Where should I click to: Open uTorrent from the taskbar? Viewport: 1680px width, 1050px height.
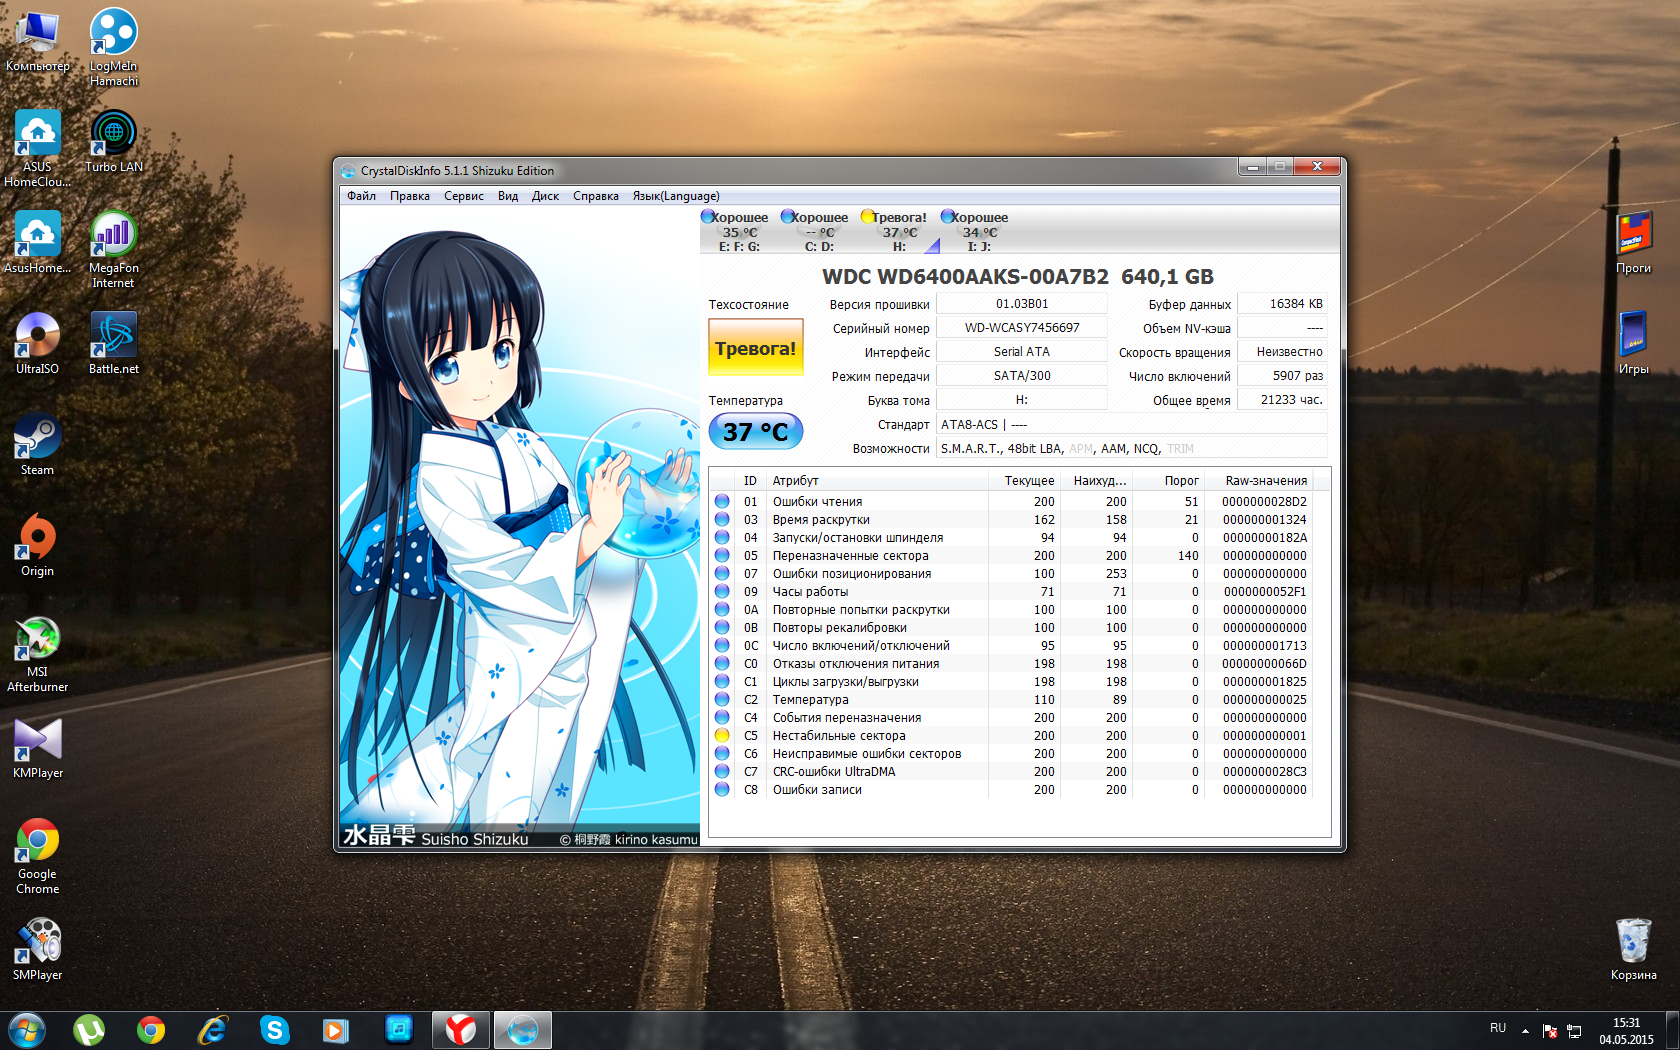89,1030
